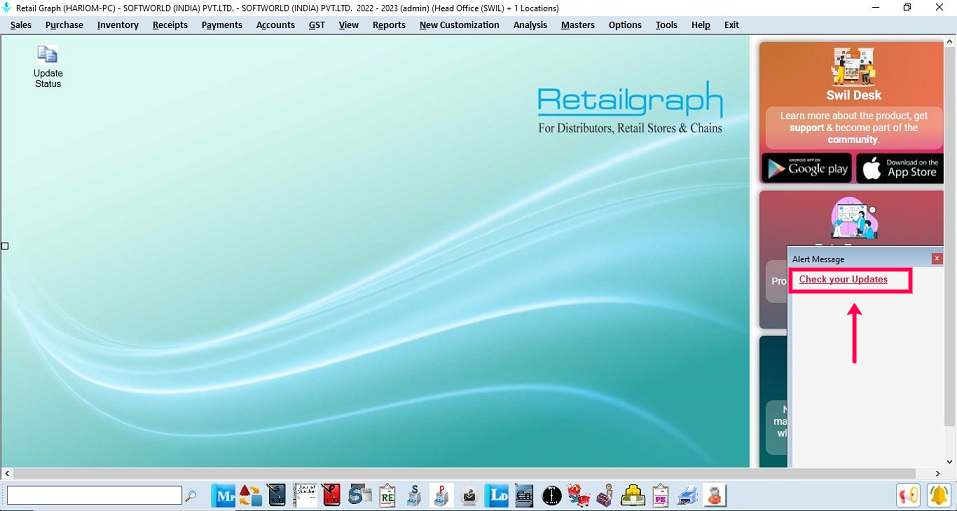Viewport: 957px width, 511px height.
Task: Click the Google Play download badge
Action: click(806, 168)
